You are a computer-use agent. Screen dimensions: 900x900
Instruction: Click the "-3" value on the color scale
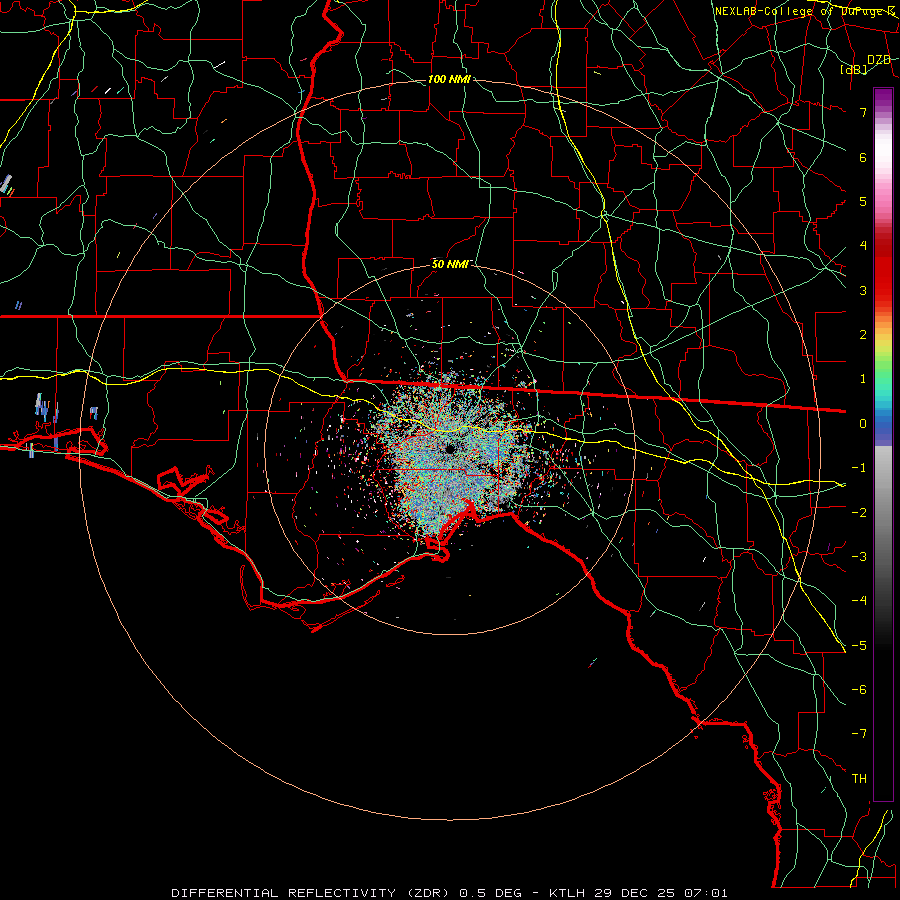[859, 556]
